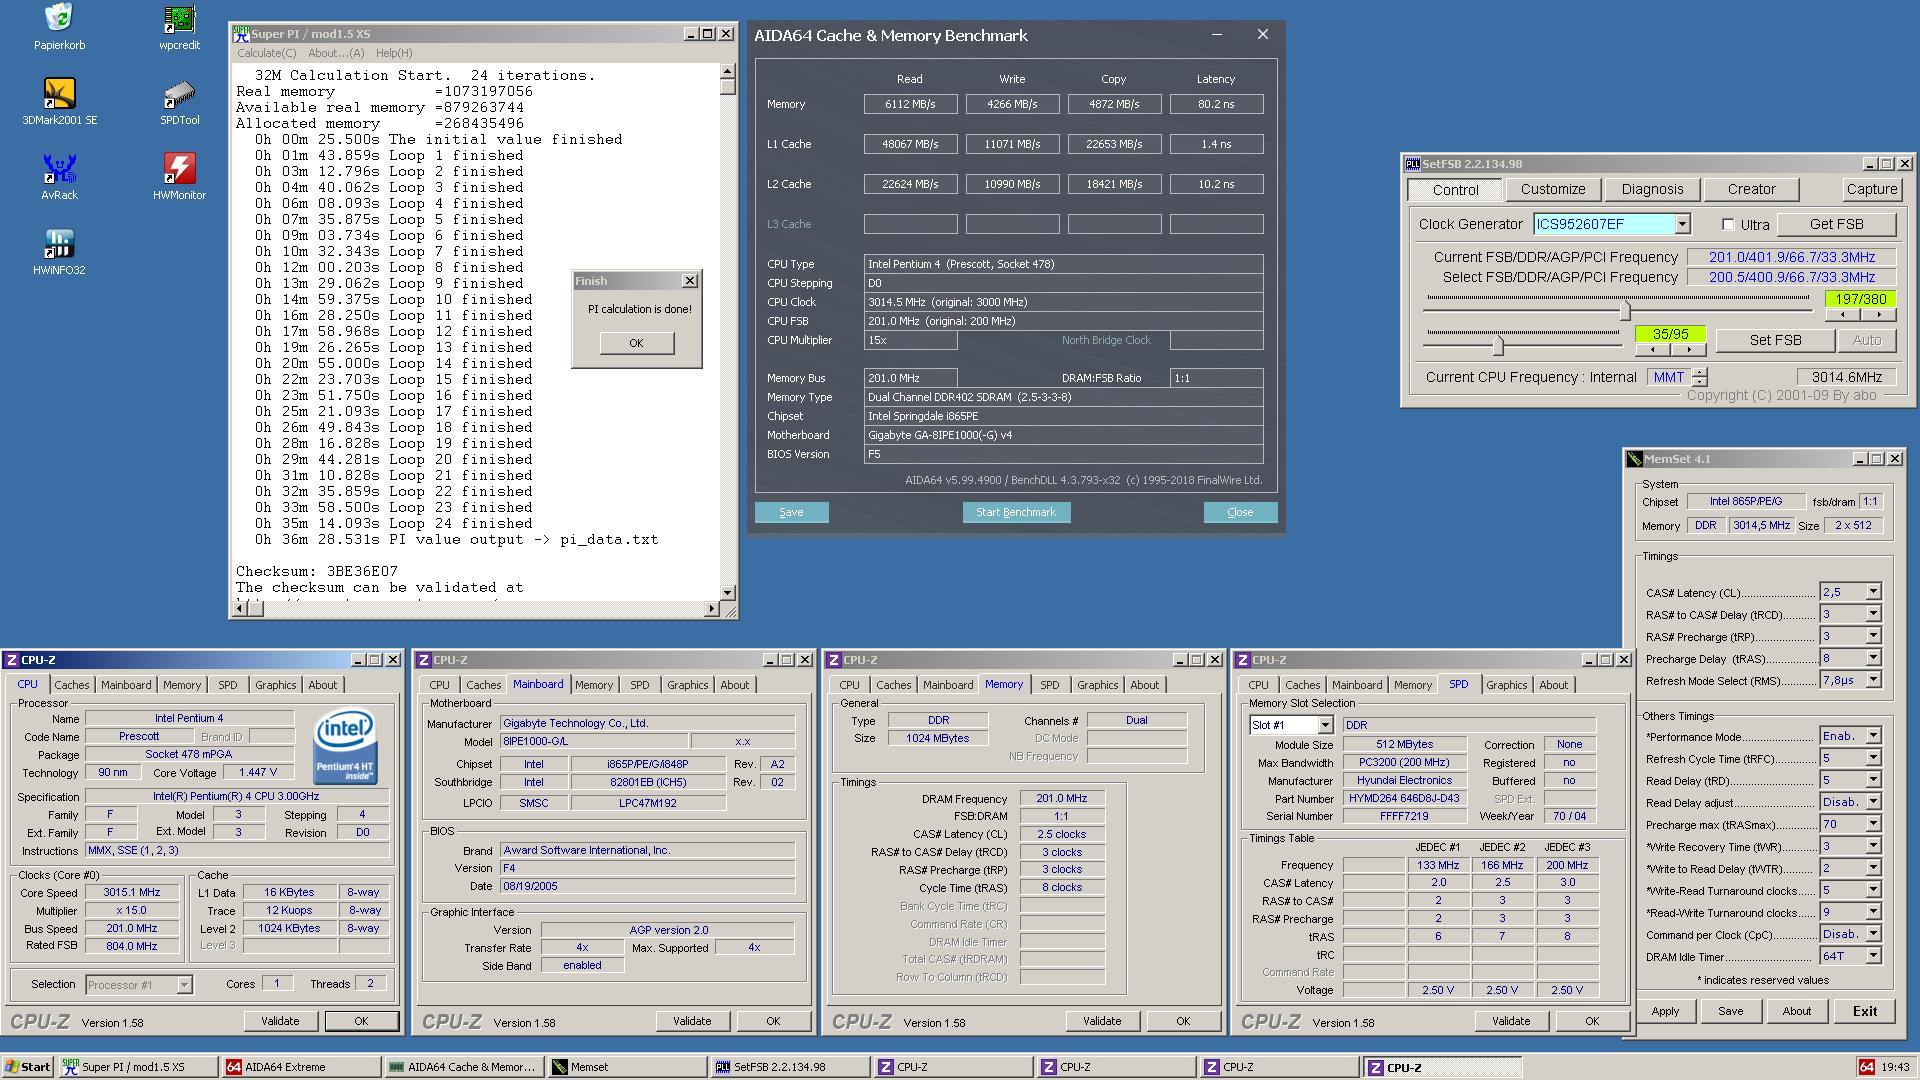Switch to AIDA64 Cache & Memory taskbar item
This screenshot has height=1080, width=1920.
pos(464,1067)
